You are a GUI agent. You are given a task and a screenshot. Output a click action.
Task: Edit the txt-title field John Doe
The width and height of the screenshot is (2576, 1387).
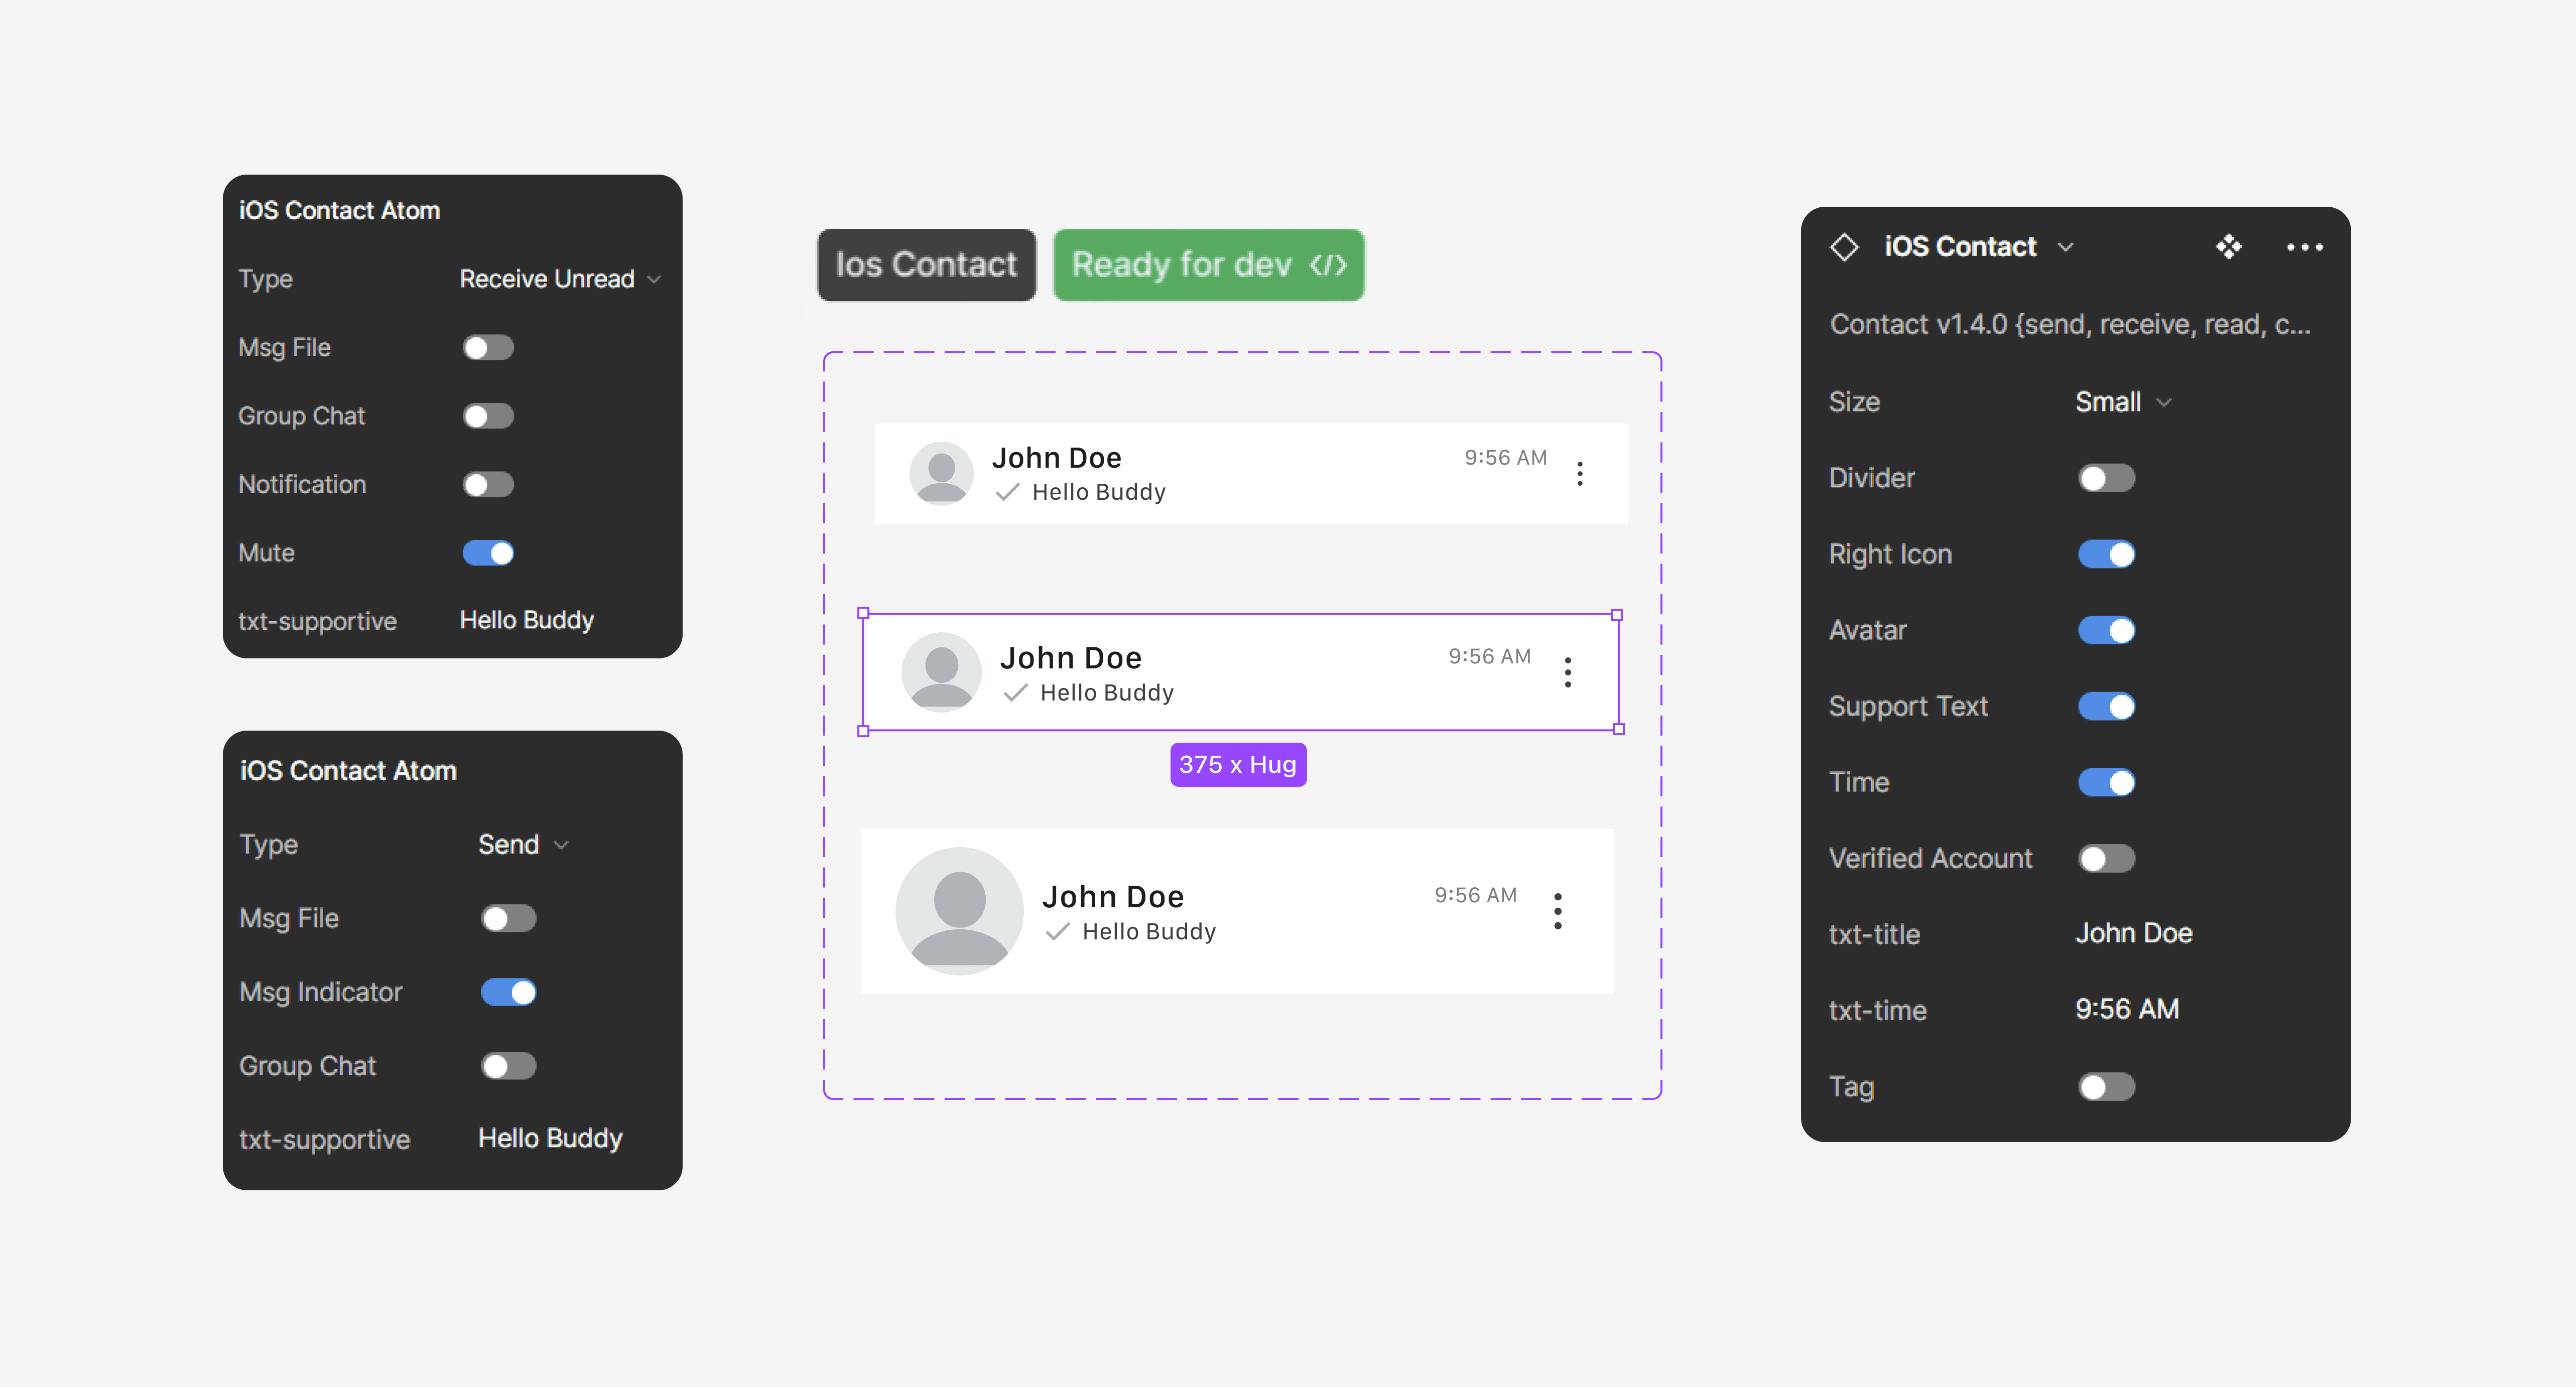[2133, 933]
